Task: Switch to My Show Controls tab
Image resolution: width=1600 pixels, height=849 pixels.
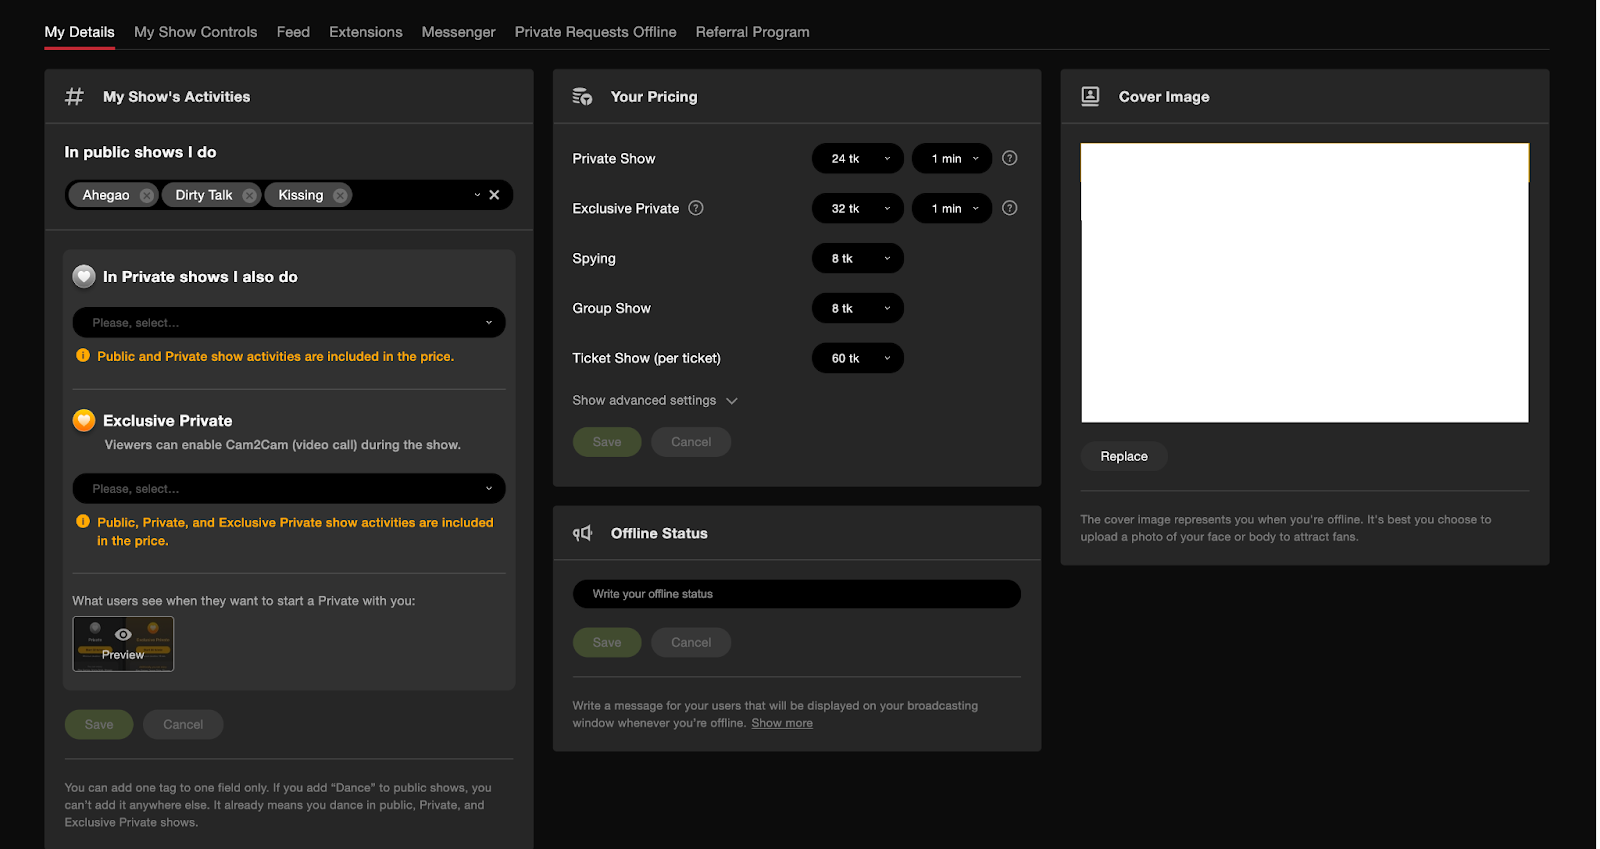Action: tap(196, 32)
